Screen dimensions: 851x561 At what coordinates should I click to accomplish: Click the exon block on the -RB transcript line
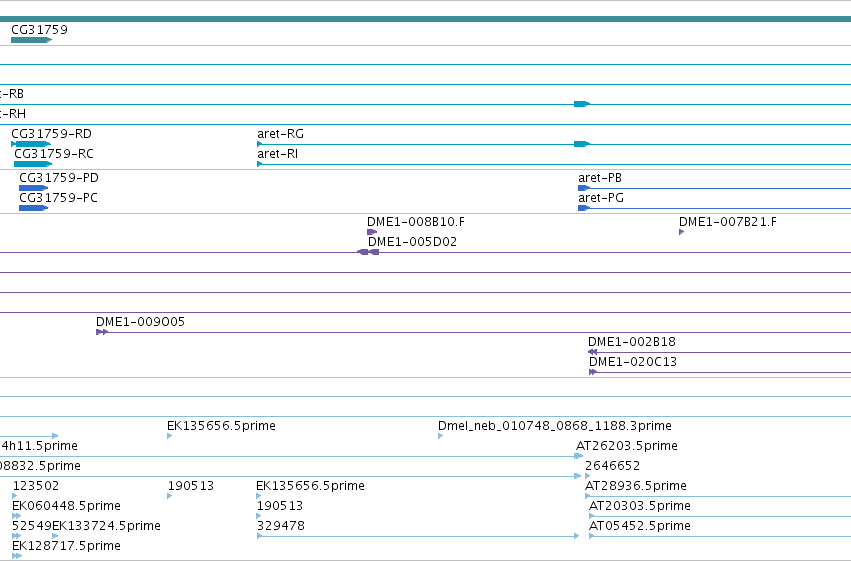pos(582,104)
